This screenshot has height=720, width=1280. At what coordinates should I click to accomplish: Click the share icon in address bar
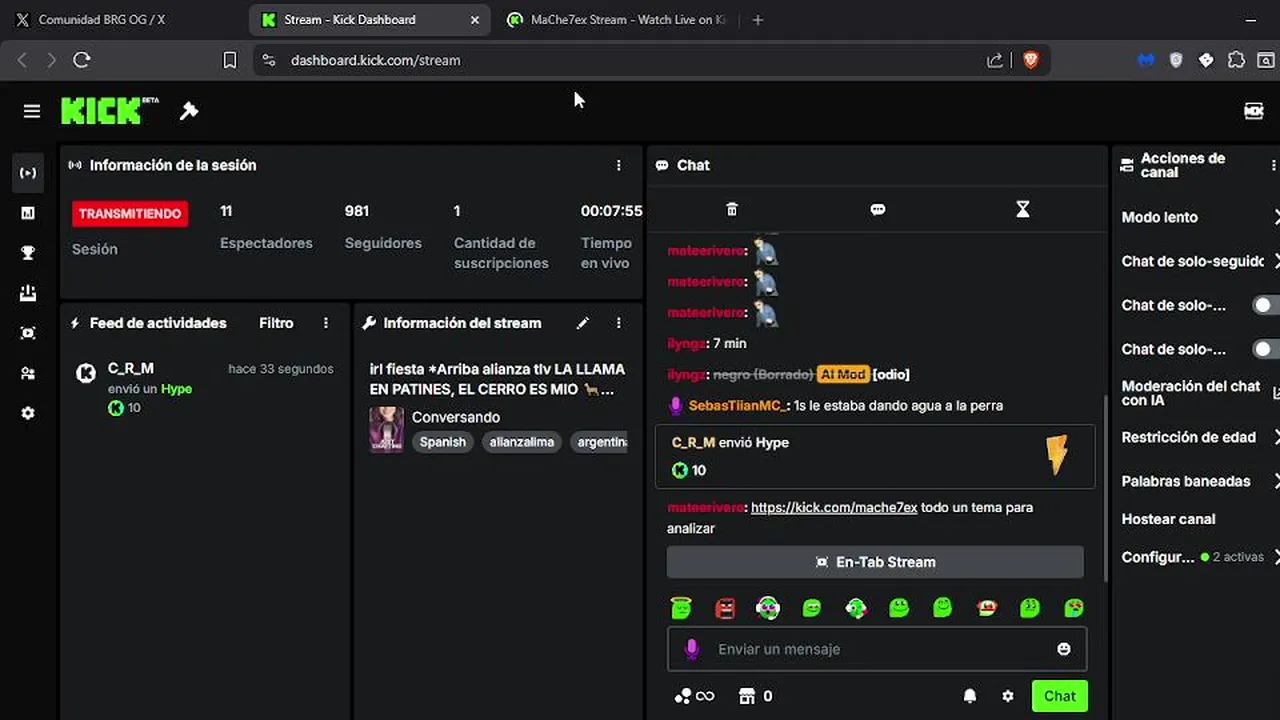coord(995,60)
